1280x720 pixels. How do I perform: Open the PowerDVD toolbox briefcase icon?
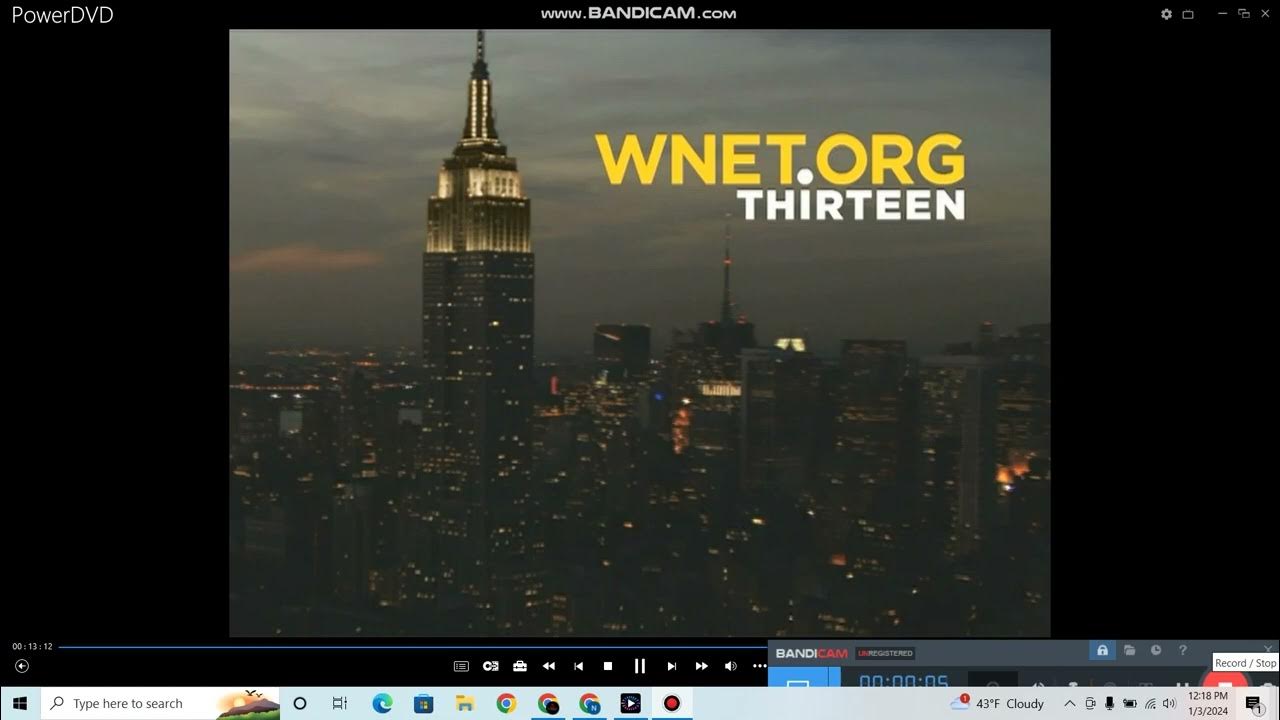(520, 666)
